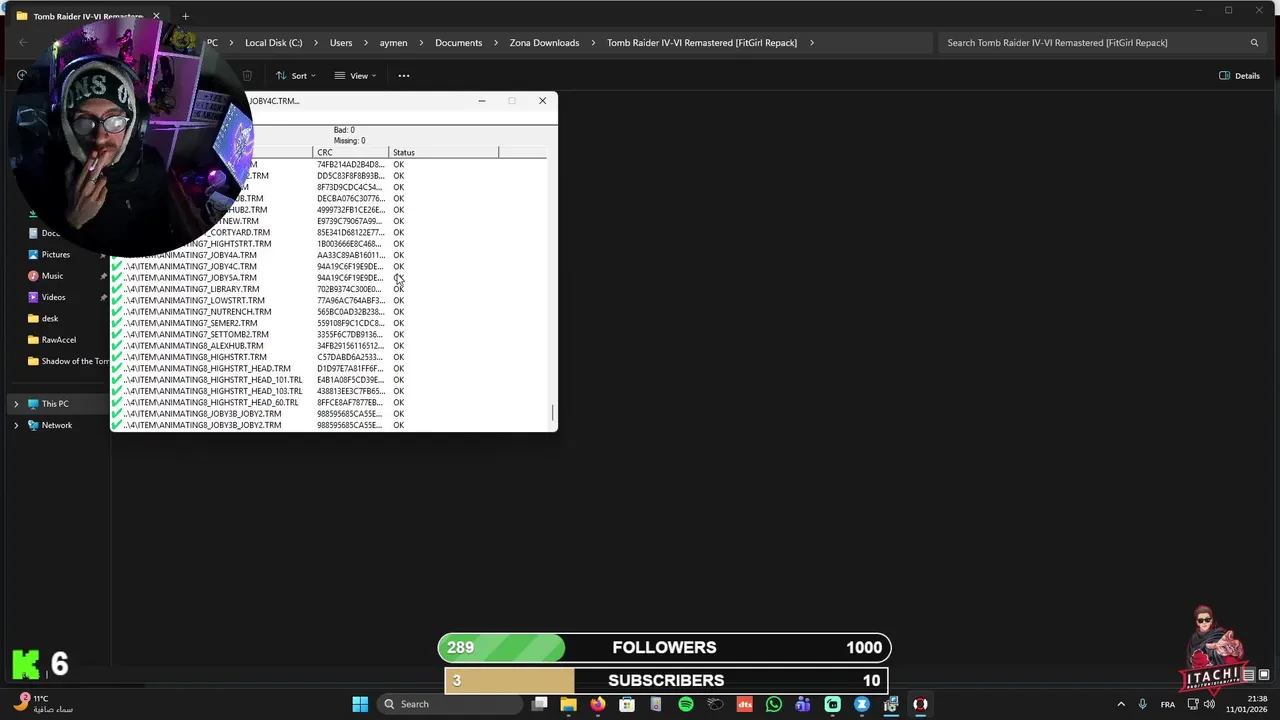The image size is (1280, 720).
Task: Open Microsoft Teams from taskbar
Action: pyautogui.click(x=803, y=704)
